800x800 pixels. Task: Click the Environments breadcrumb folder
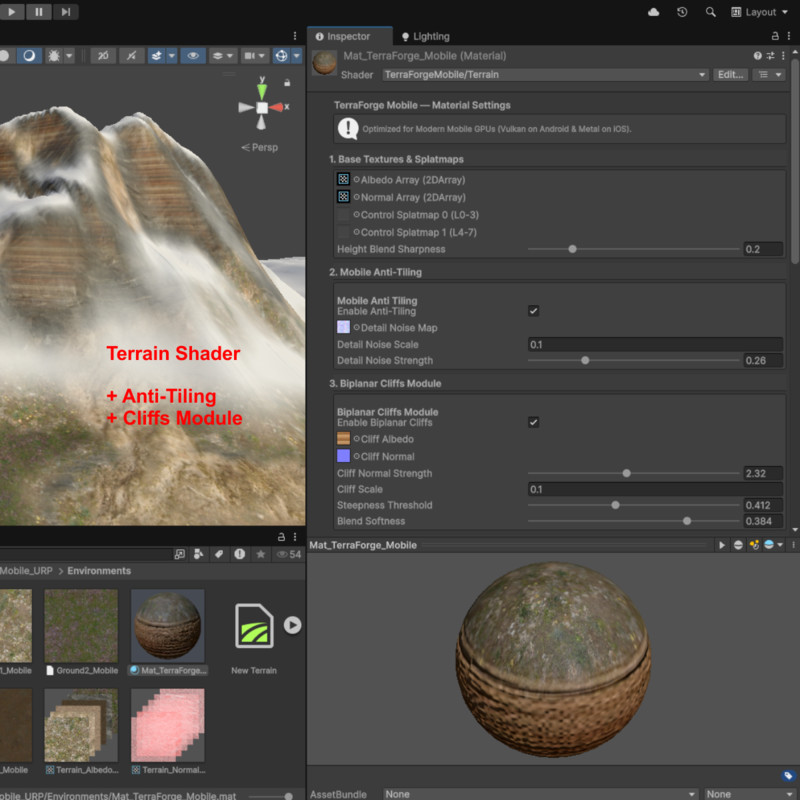coord(99,570)
